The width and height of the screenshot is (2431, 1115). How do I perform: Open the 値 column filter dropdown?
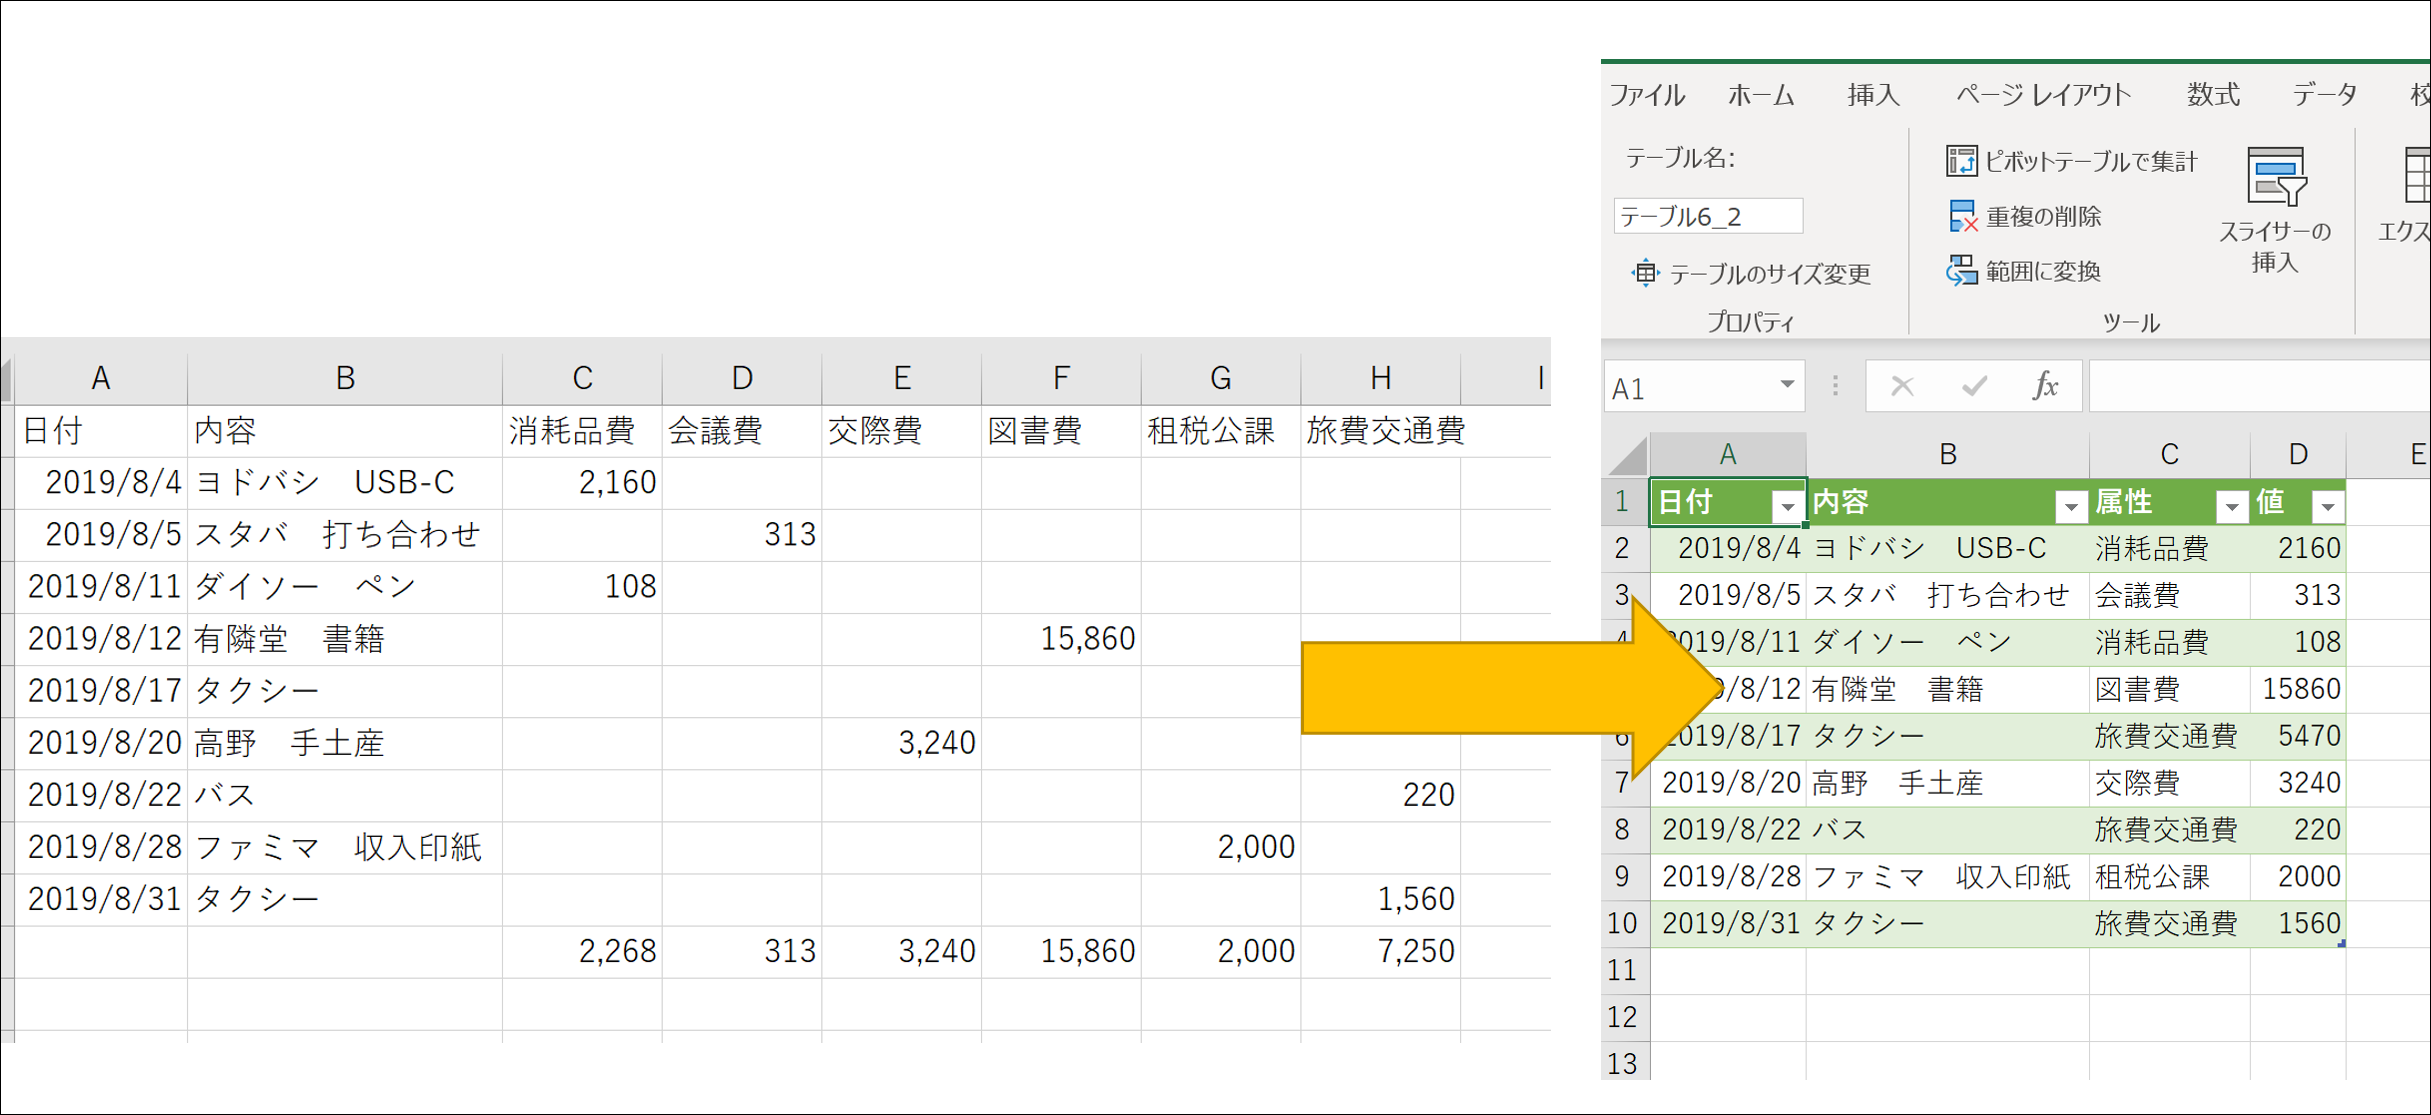point(2328,507)
